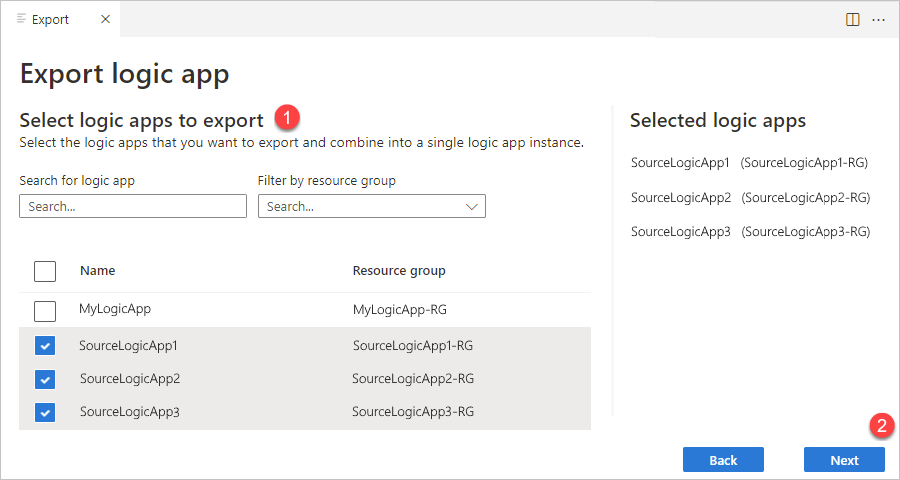Click the split editor icon
The image size is (900, 480).
853,19
